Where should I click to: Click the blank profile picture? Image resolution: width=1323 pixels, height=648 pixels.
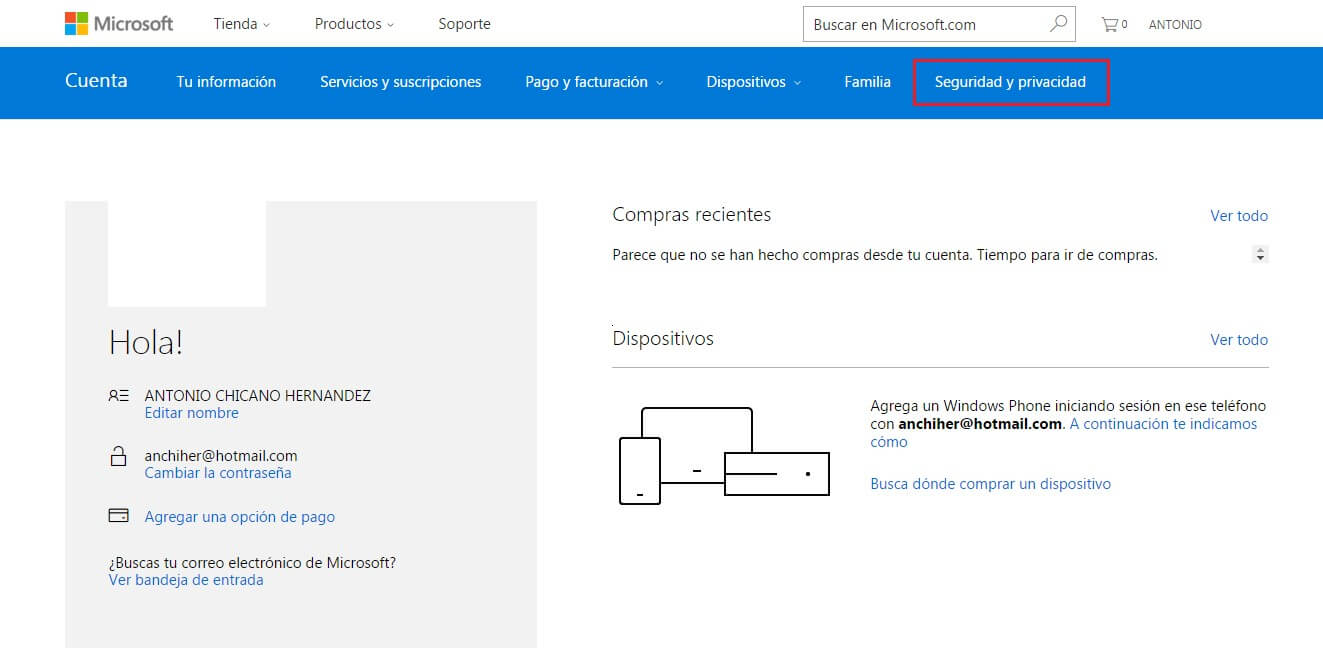tap(187, 253)
